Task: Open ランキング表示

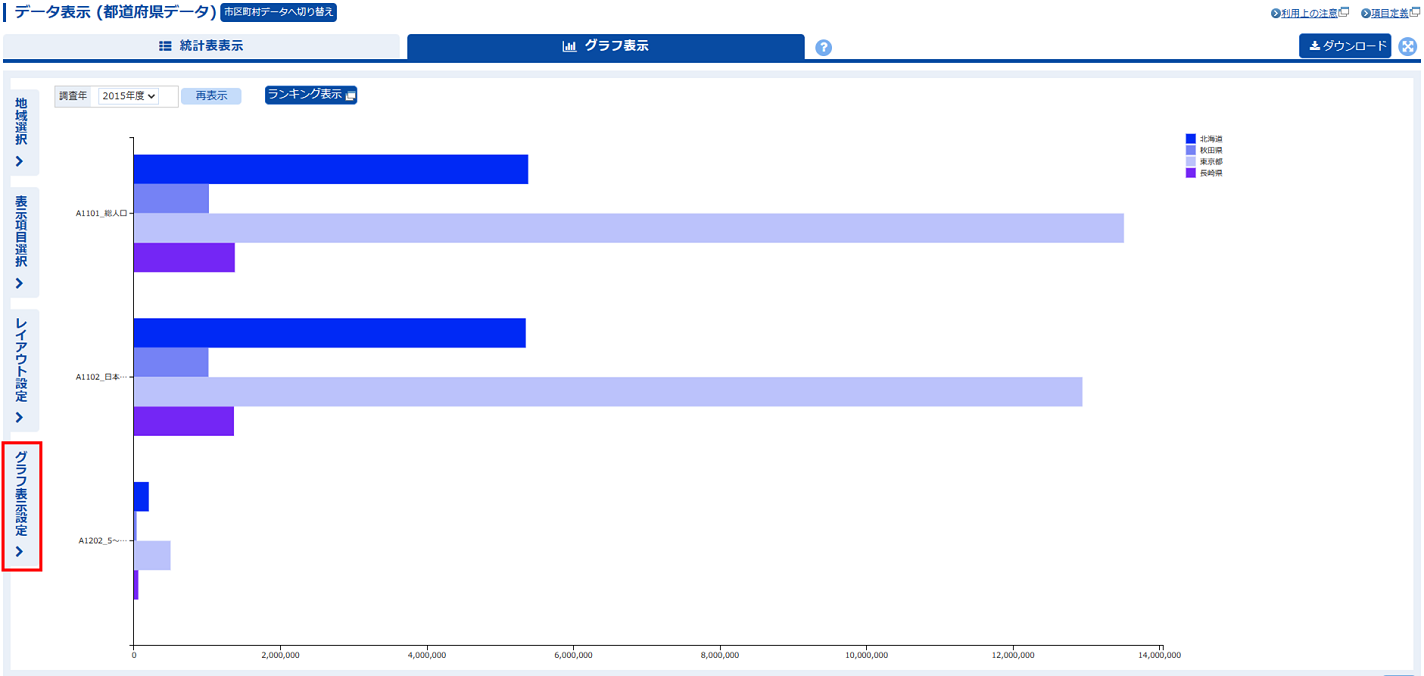Action: tap(311, 95)
